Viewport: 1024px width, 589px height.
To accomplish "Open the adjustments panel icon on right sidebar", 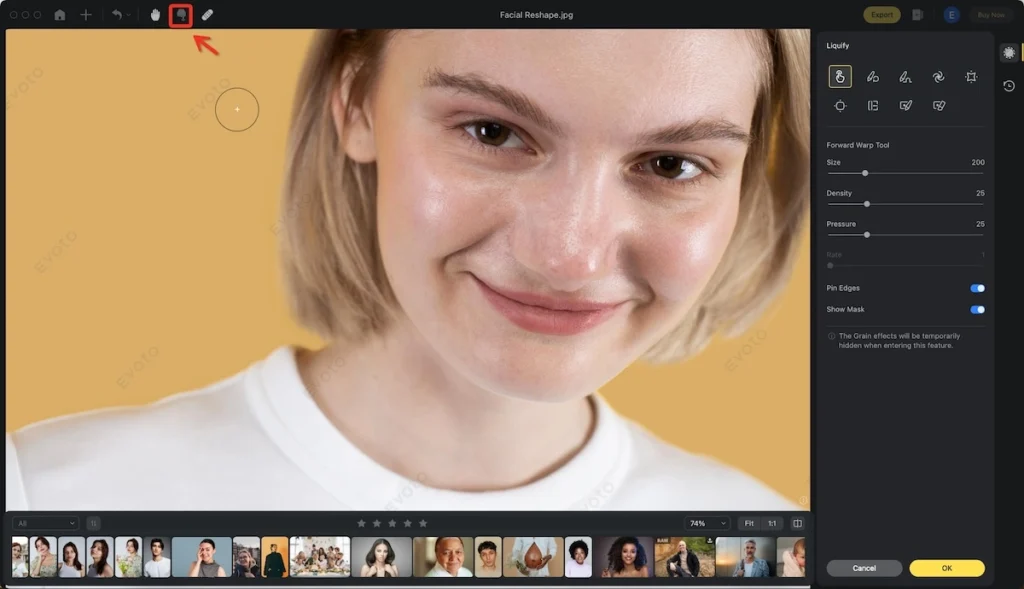I will pyautogui.click(x=1009, y=53).
